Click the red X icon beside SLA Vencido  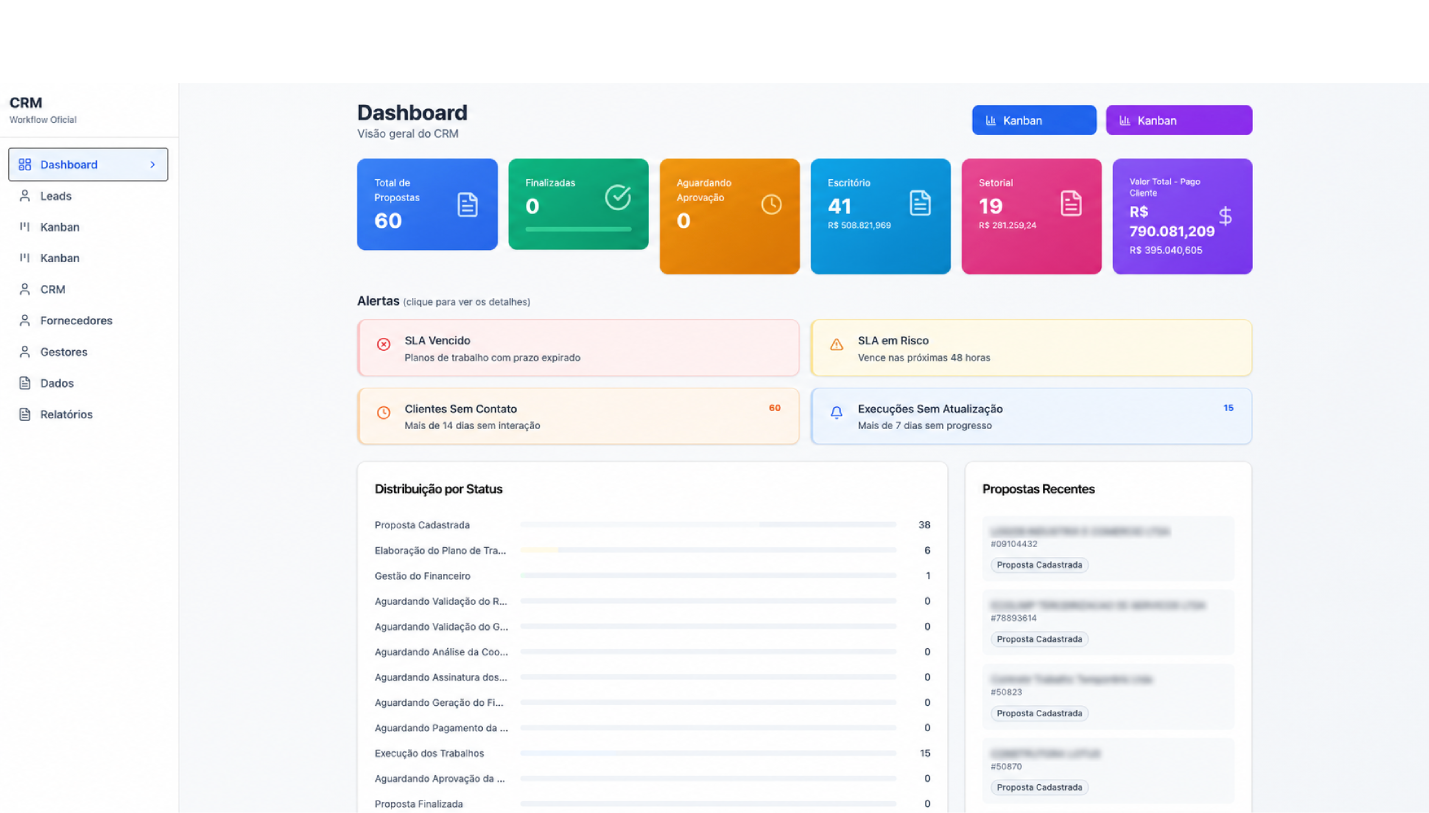384,344
